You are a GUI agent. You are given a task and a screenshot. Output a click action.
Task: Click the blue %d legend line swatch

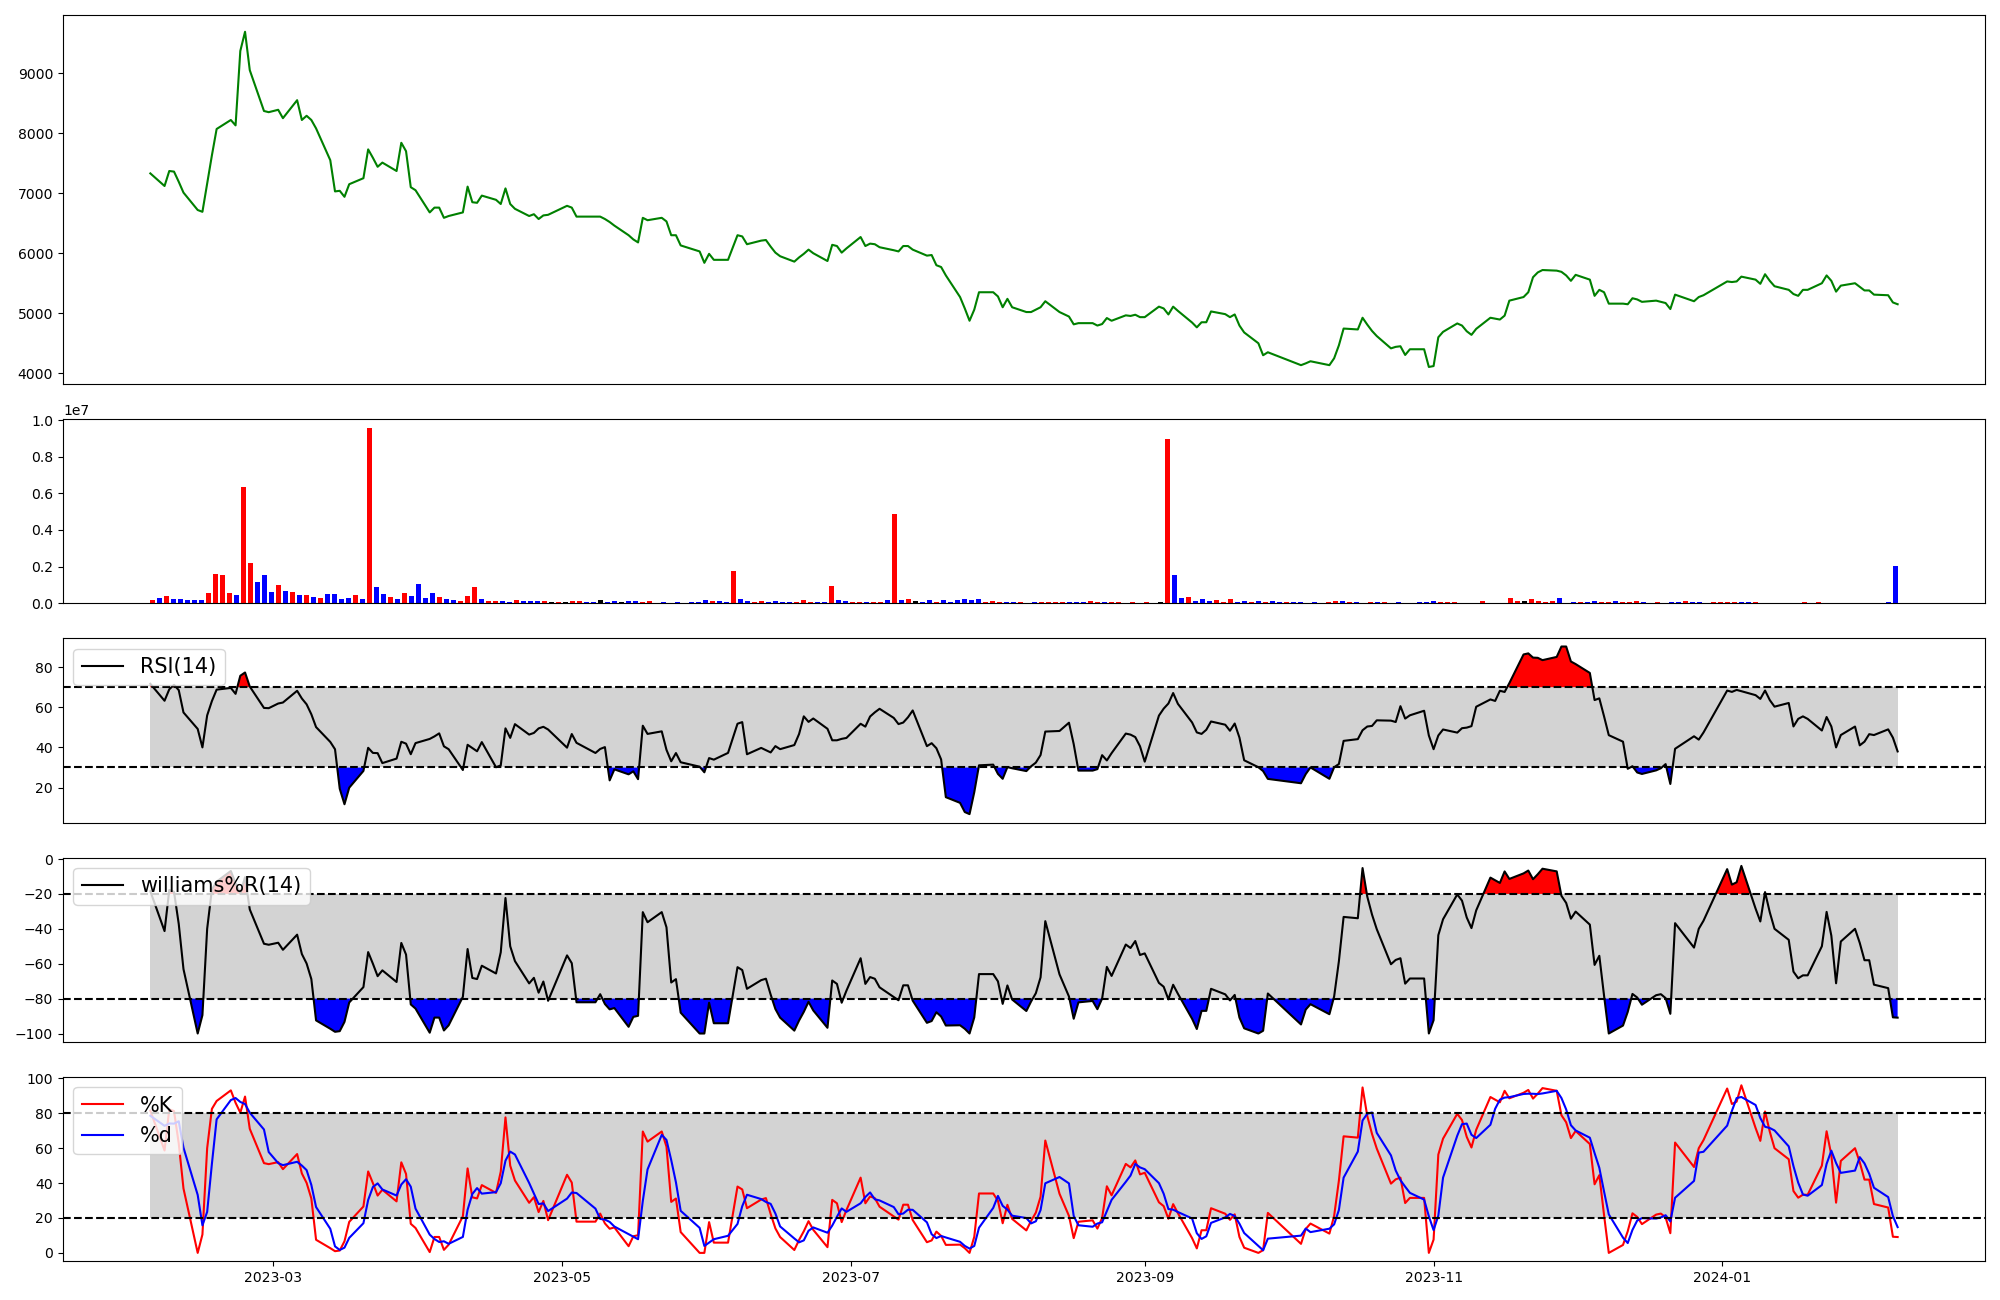point(103,1135)
